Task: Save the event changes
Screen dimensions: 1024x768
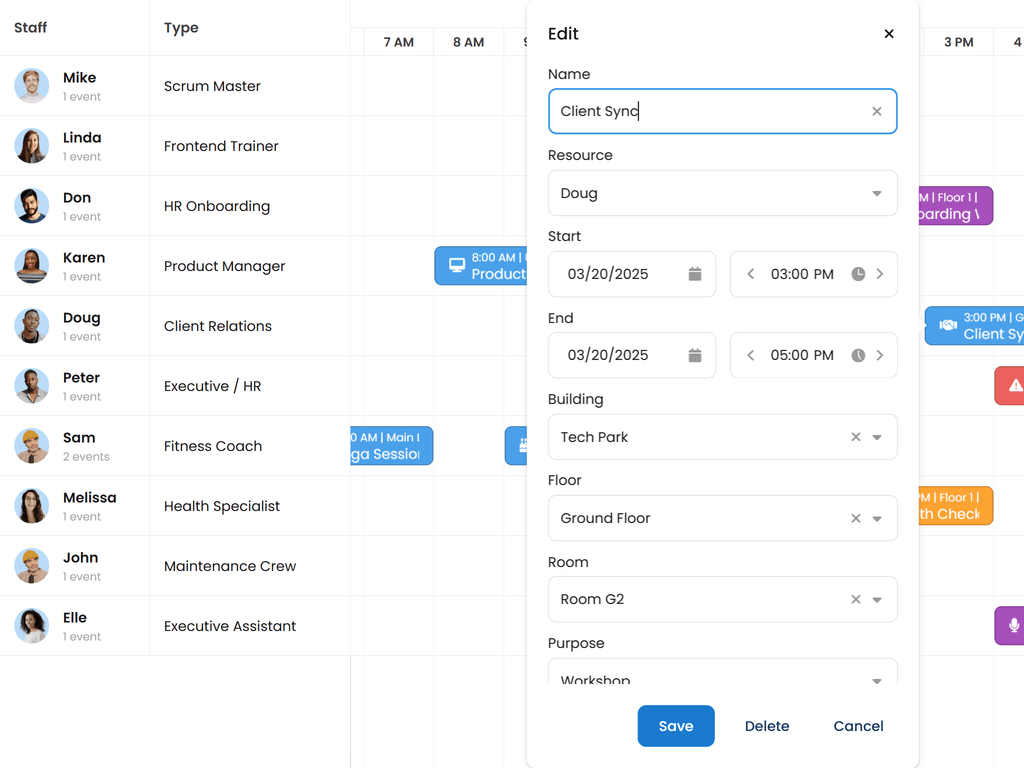Action: pyautogui.click(x=676, y=726)
